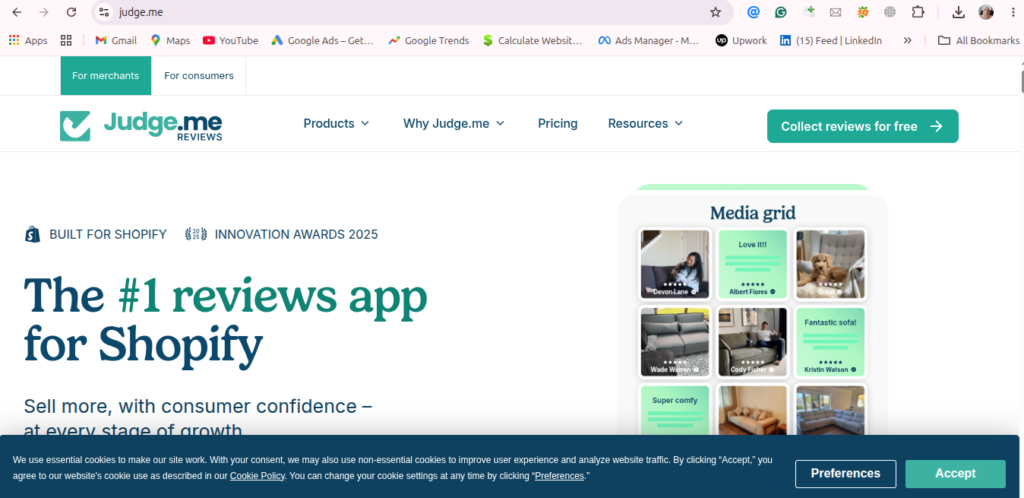Image resolution: width=1024 pixels, height=498 pixels.
Task: Open the Pricing page
Action: coord(558,123)
